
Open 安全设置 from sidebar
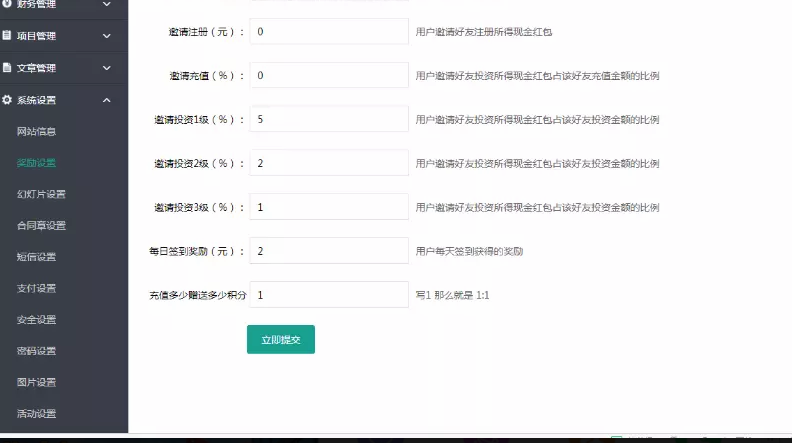(x=37, y=320)
